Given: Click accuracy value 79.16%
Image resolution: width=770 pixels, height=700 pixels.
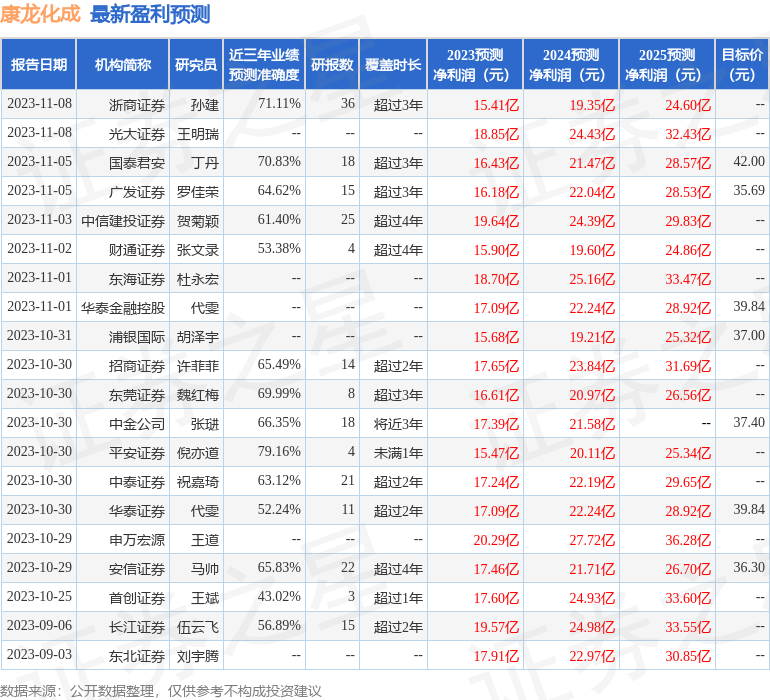Looking at the screenshot, I should click(279, 451).
